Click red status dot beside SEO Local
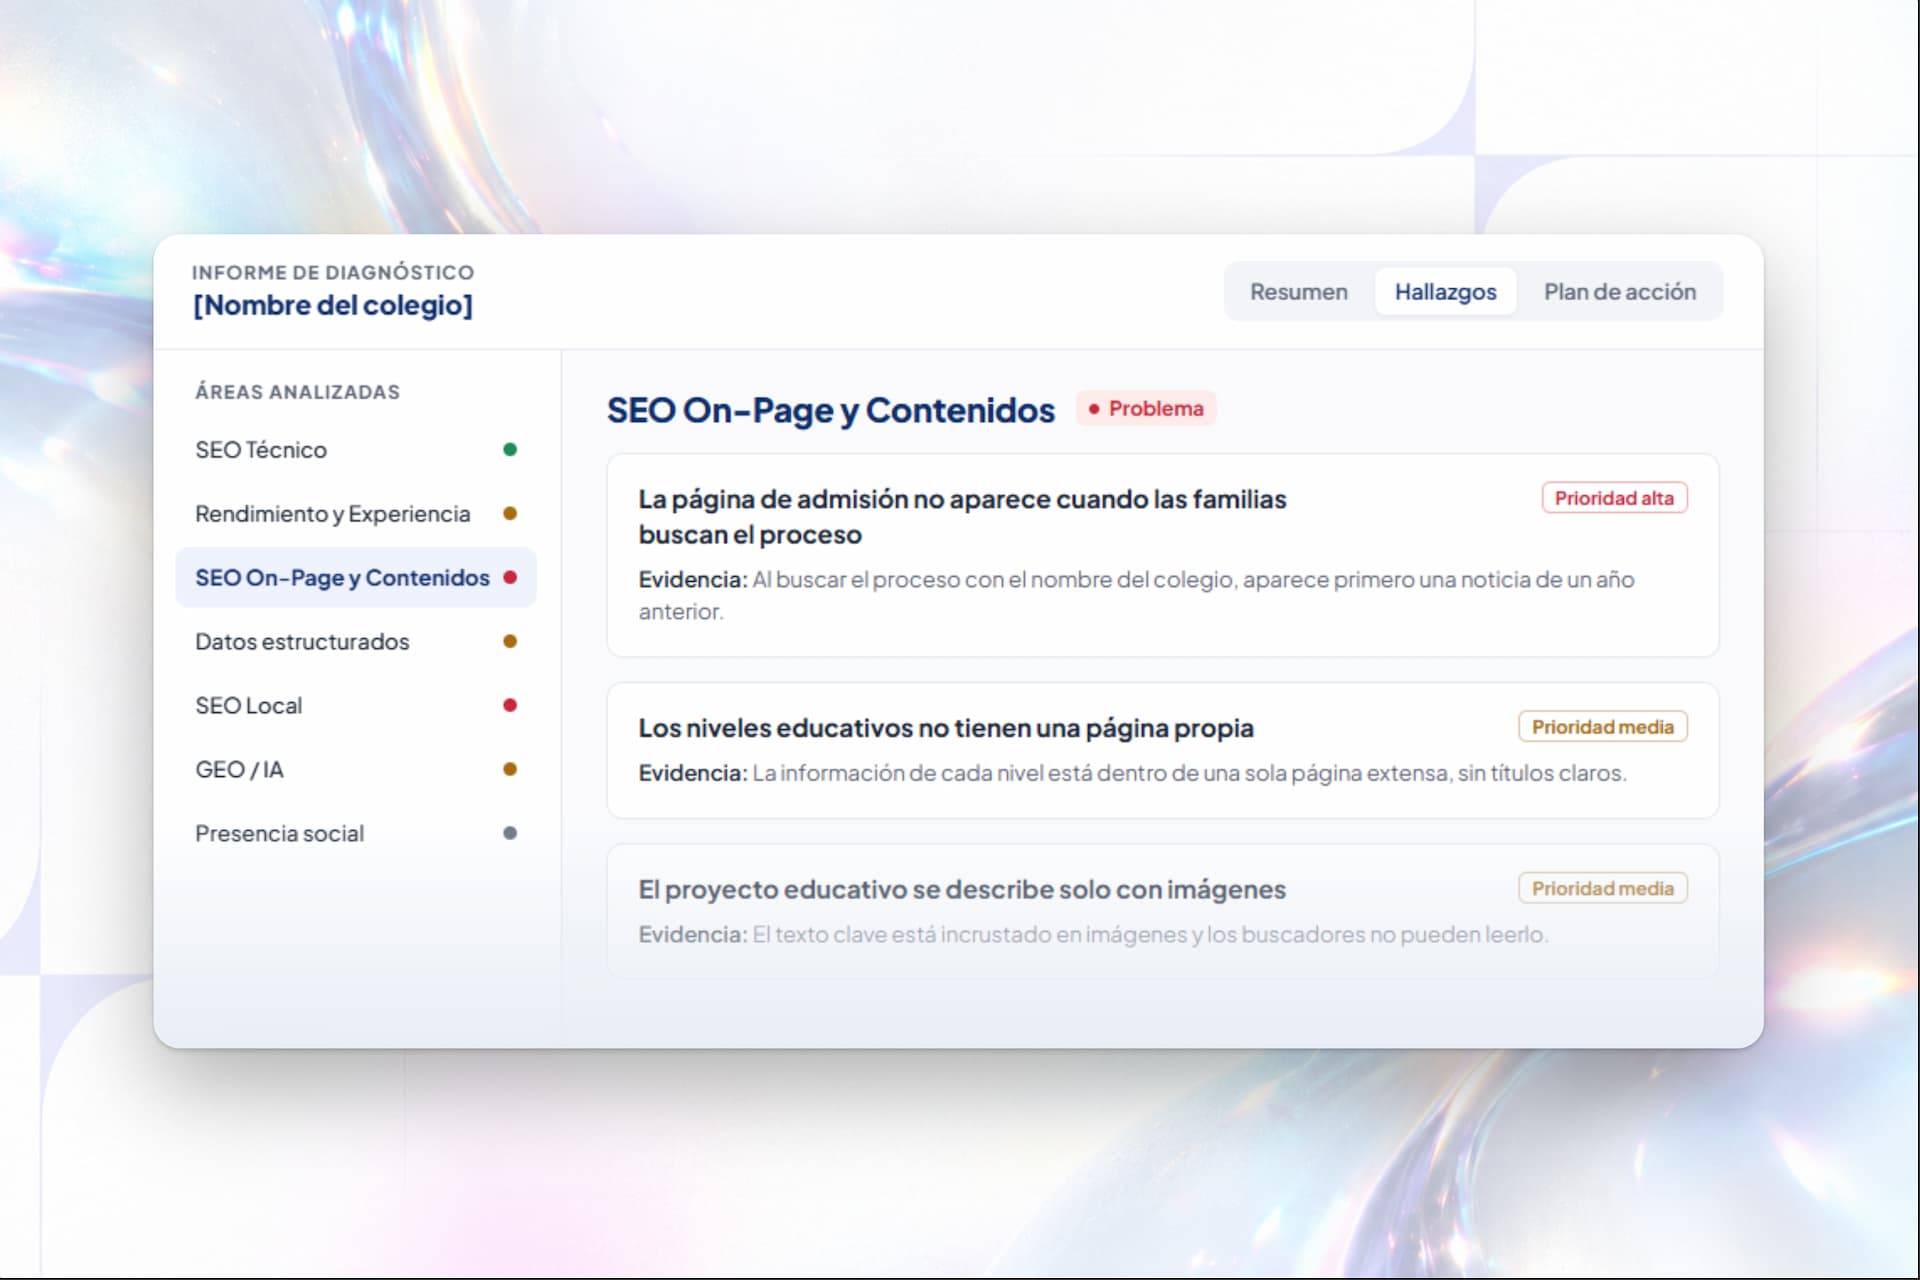 pos(510,706)
